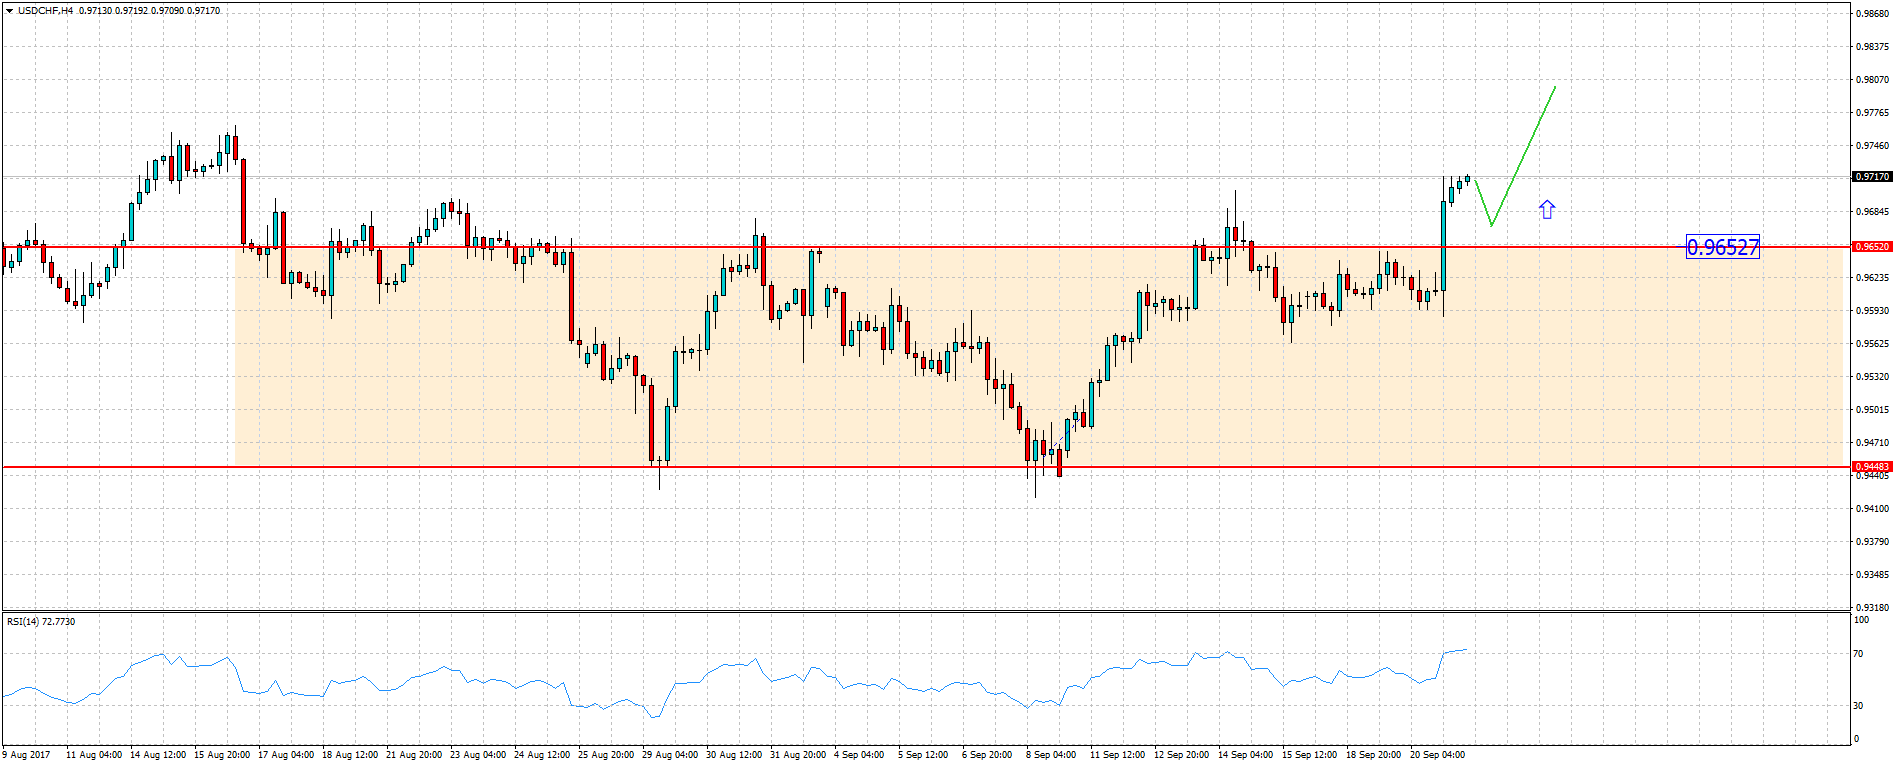The width and height of the screenshot is (1893, 766).
Task: Click the RSI(14) indicator label
Action: click(41, 622)
